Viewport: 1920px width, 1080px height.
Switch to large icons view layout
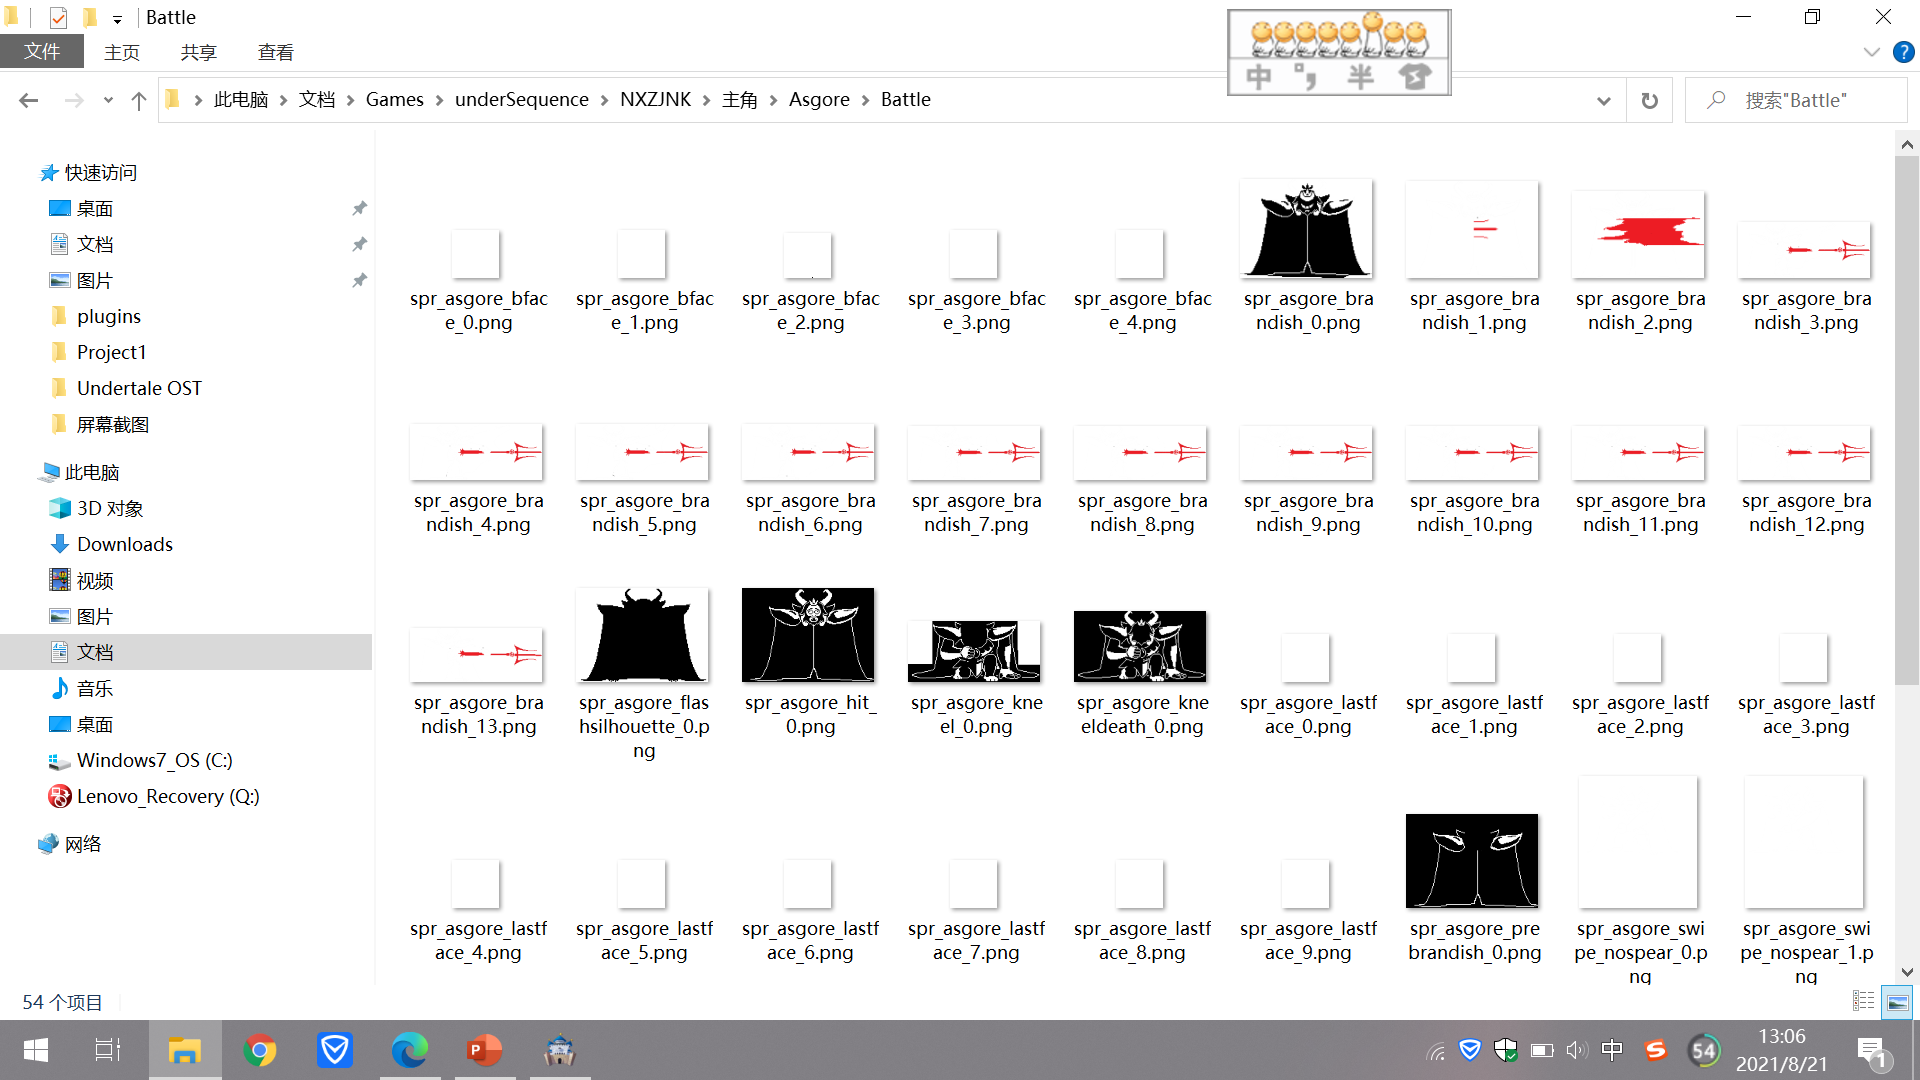point(1897,1001)
